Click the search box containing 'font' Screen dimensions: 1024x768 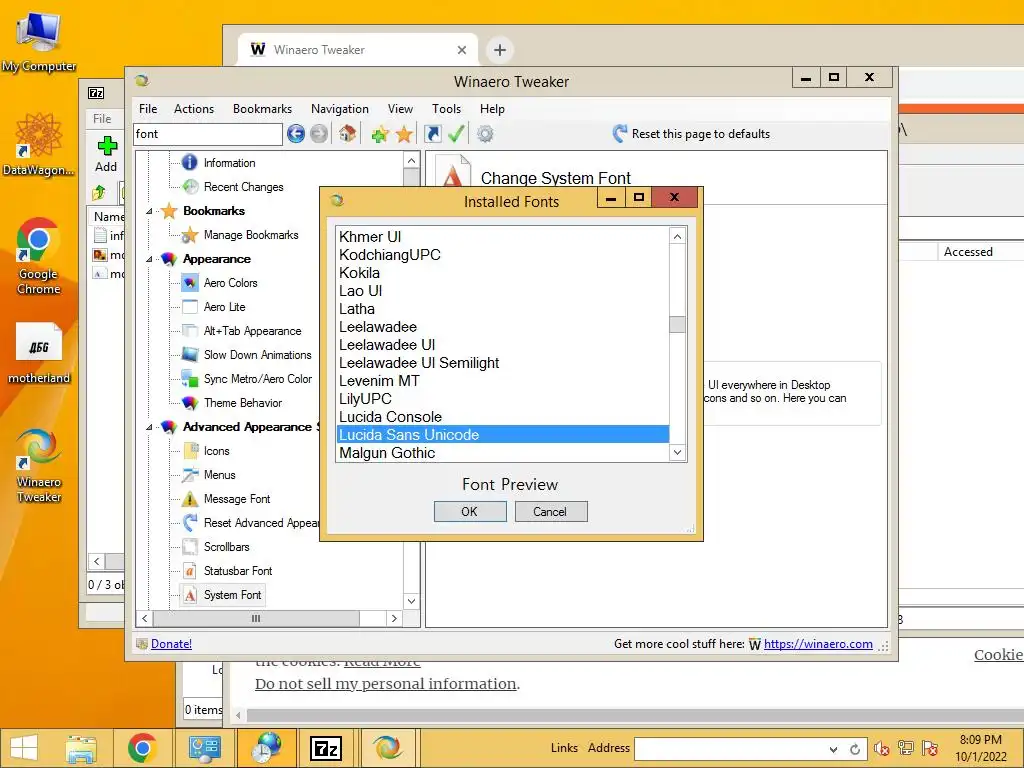point(208,134)
